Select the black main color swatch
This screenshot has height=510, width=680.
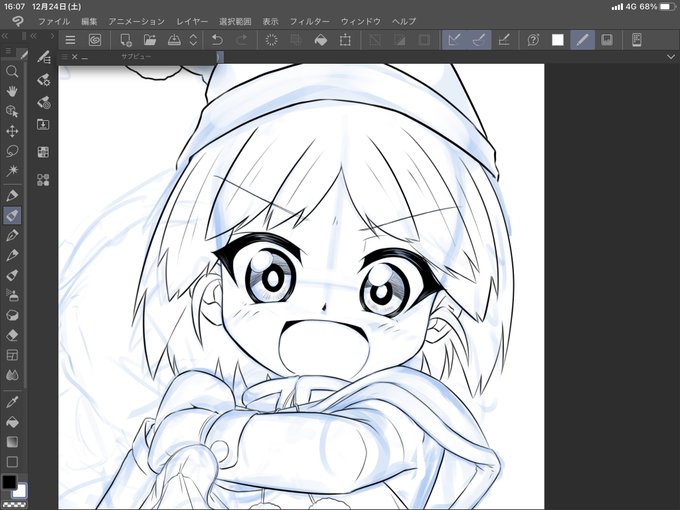pyautogui.click(x=9, y=482)
